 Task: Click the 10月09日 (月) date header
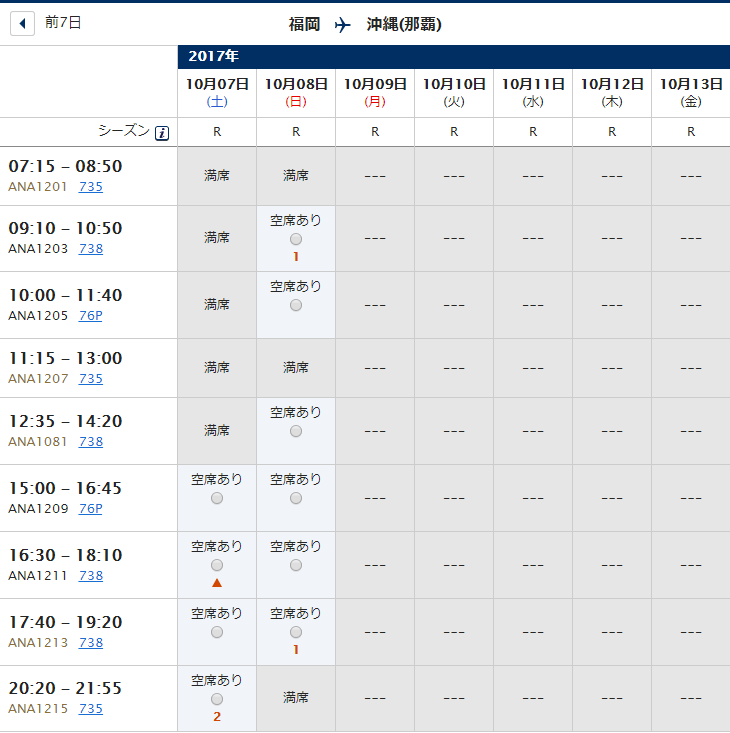click(375, 93)
